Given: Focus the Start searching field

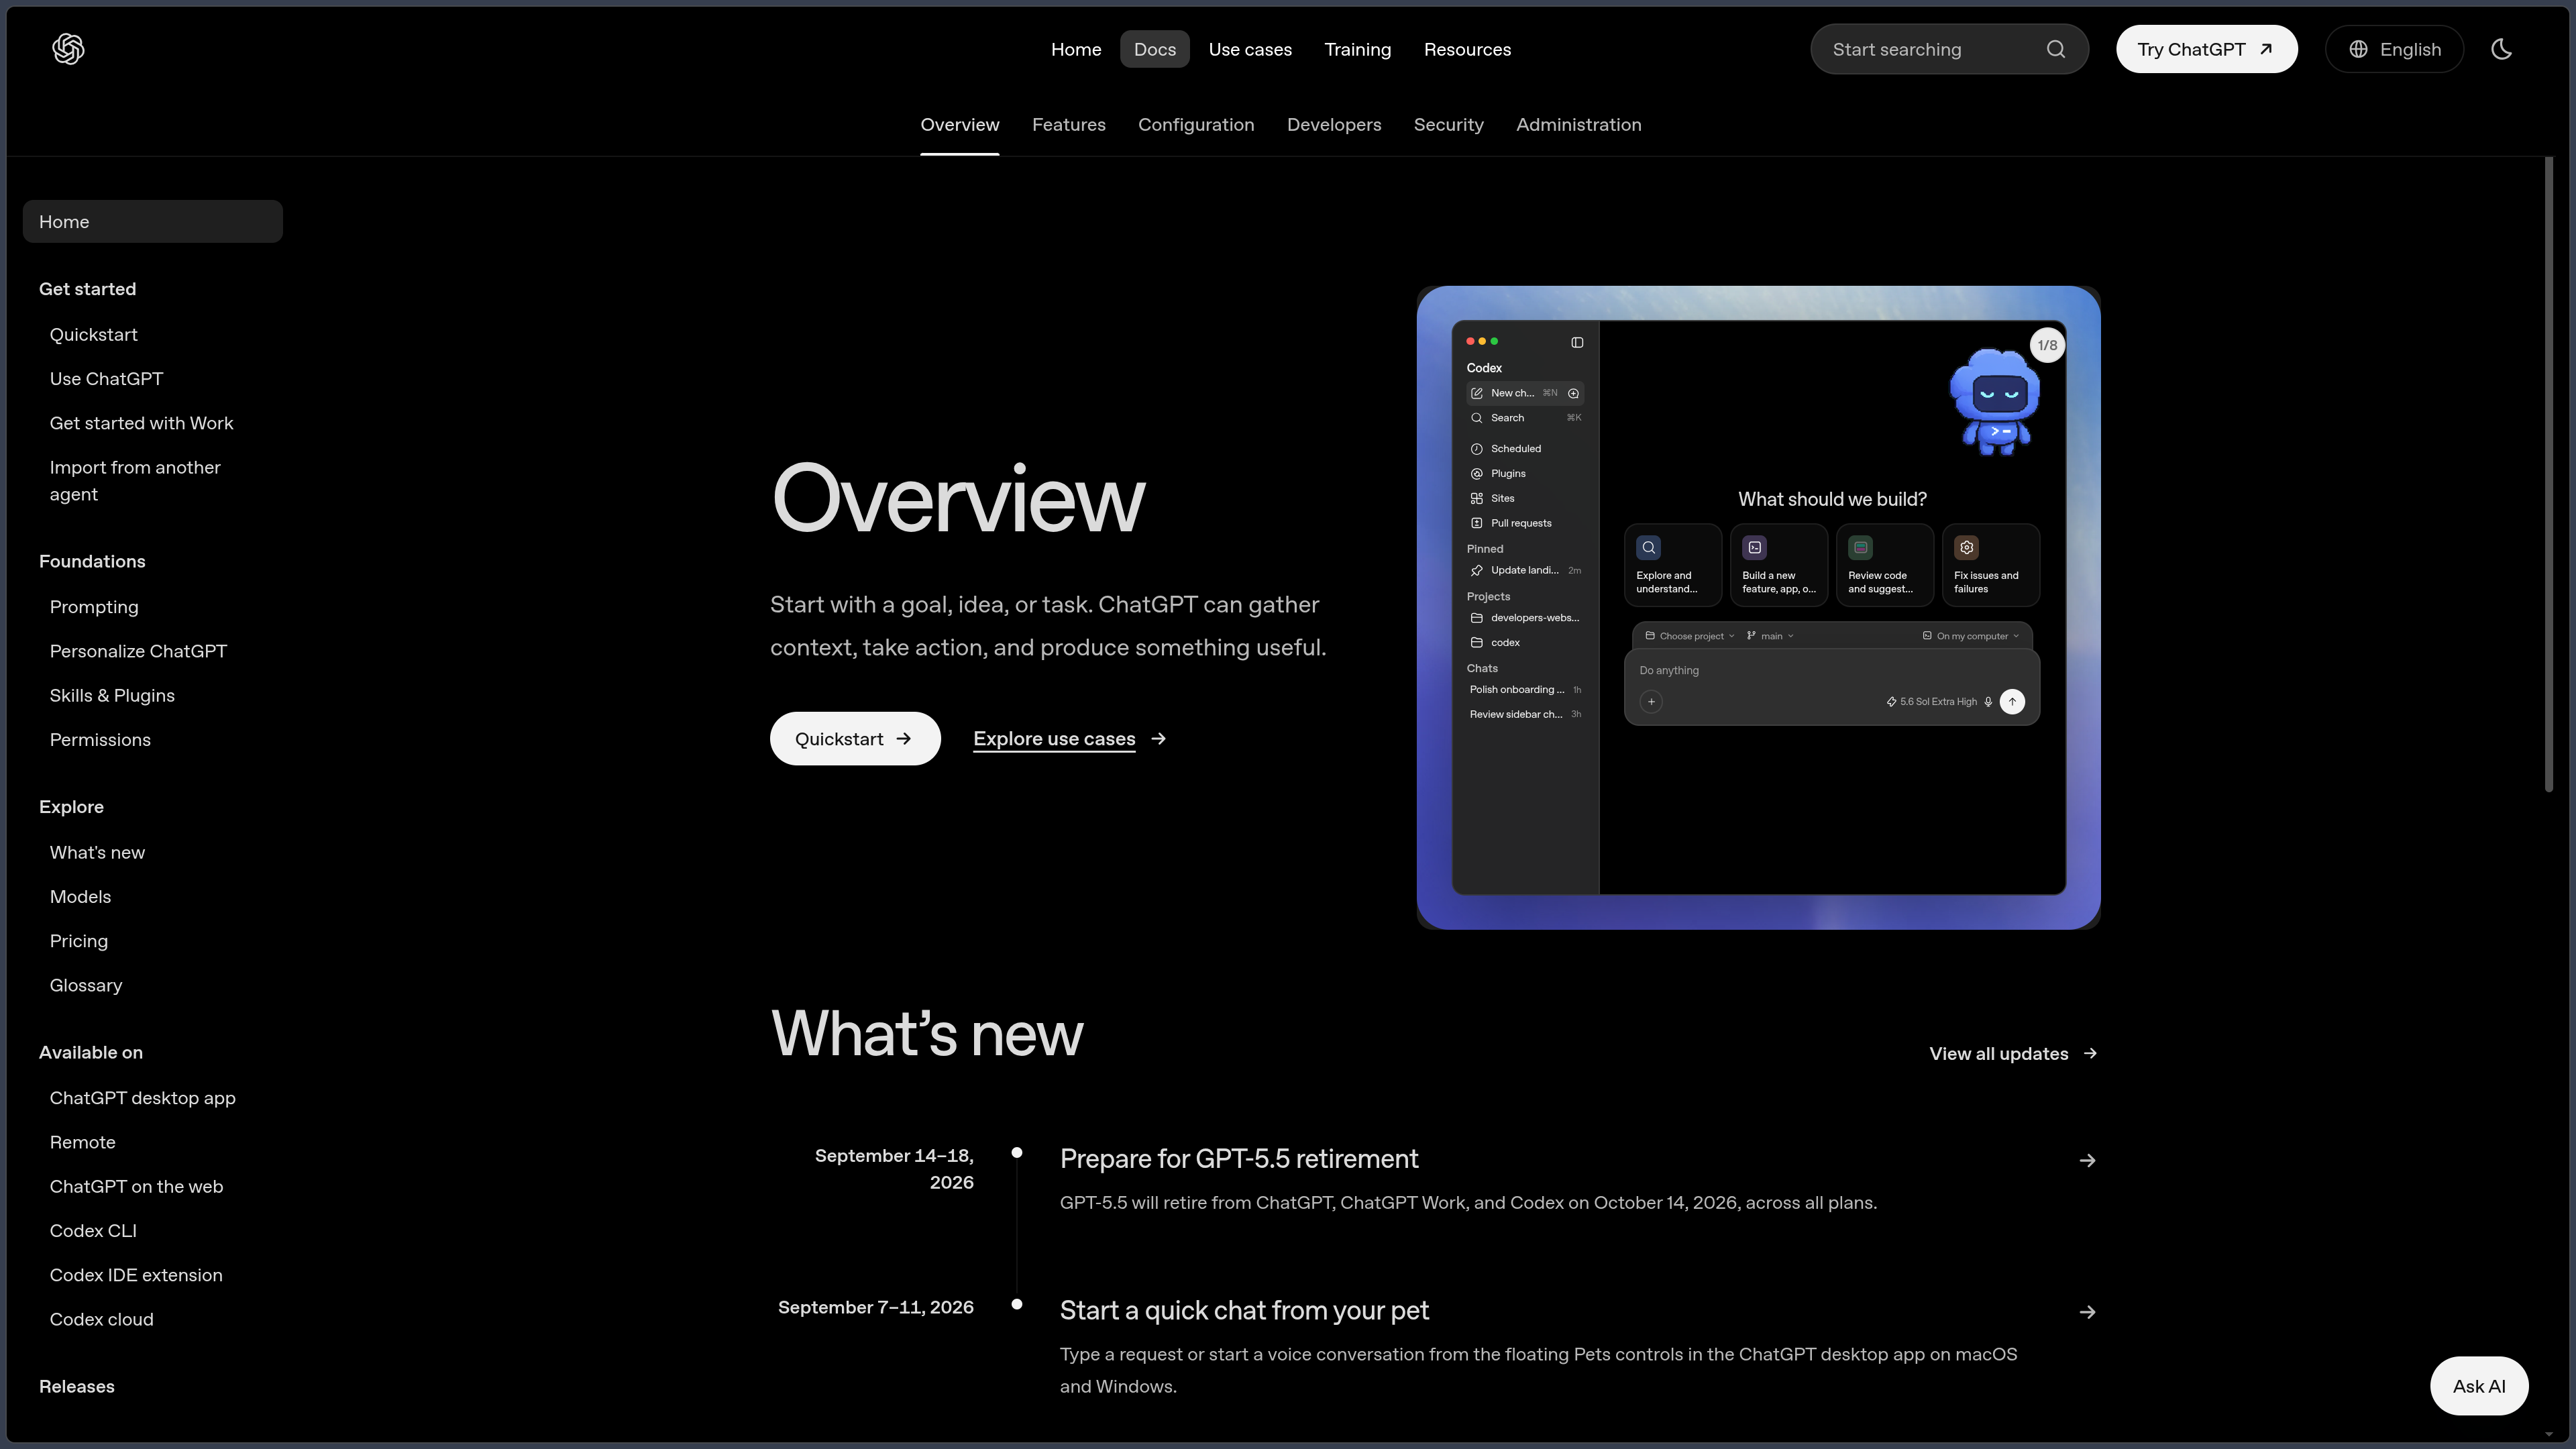Looking at the screenshot, I should tap(1949, 49).
